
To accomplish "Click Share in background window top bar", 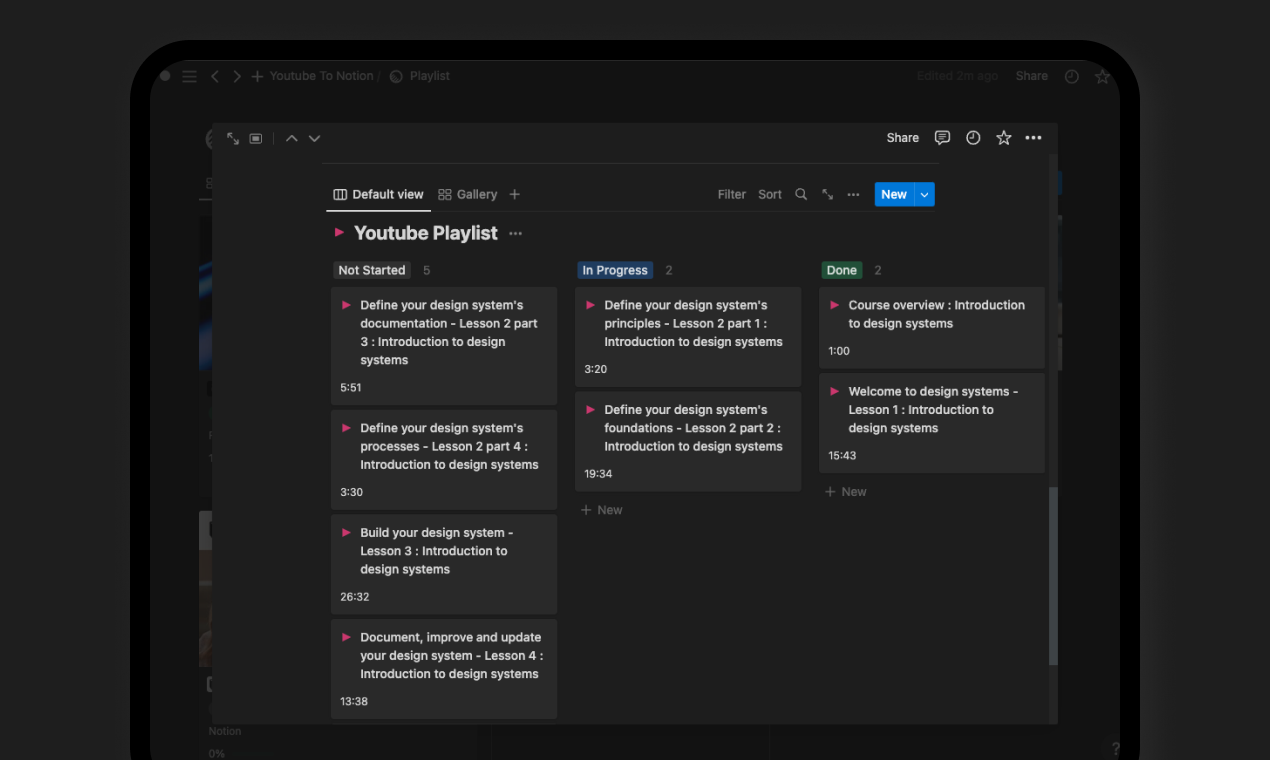I will [1031, 76].
